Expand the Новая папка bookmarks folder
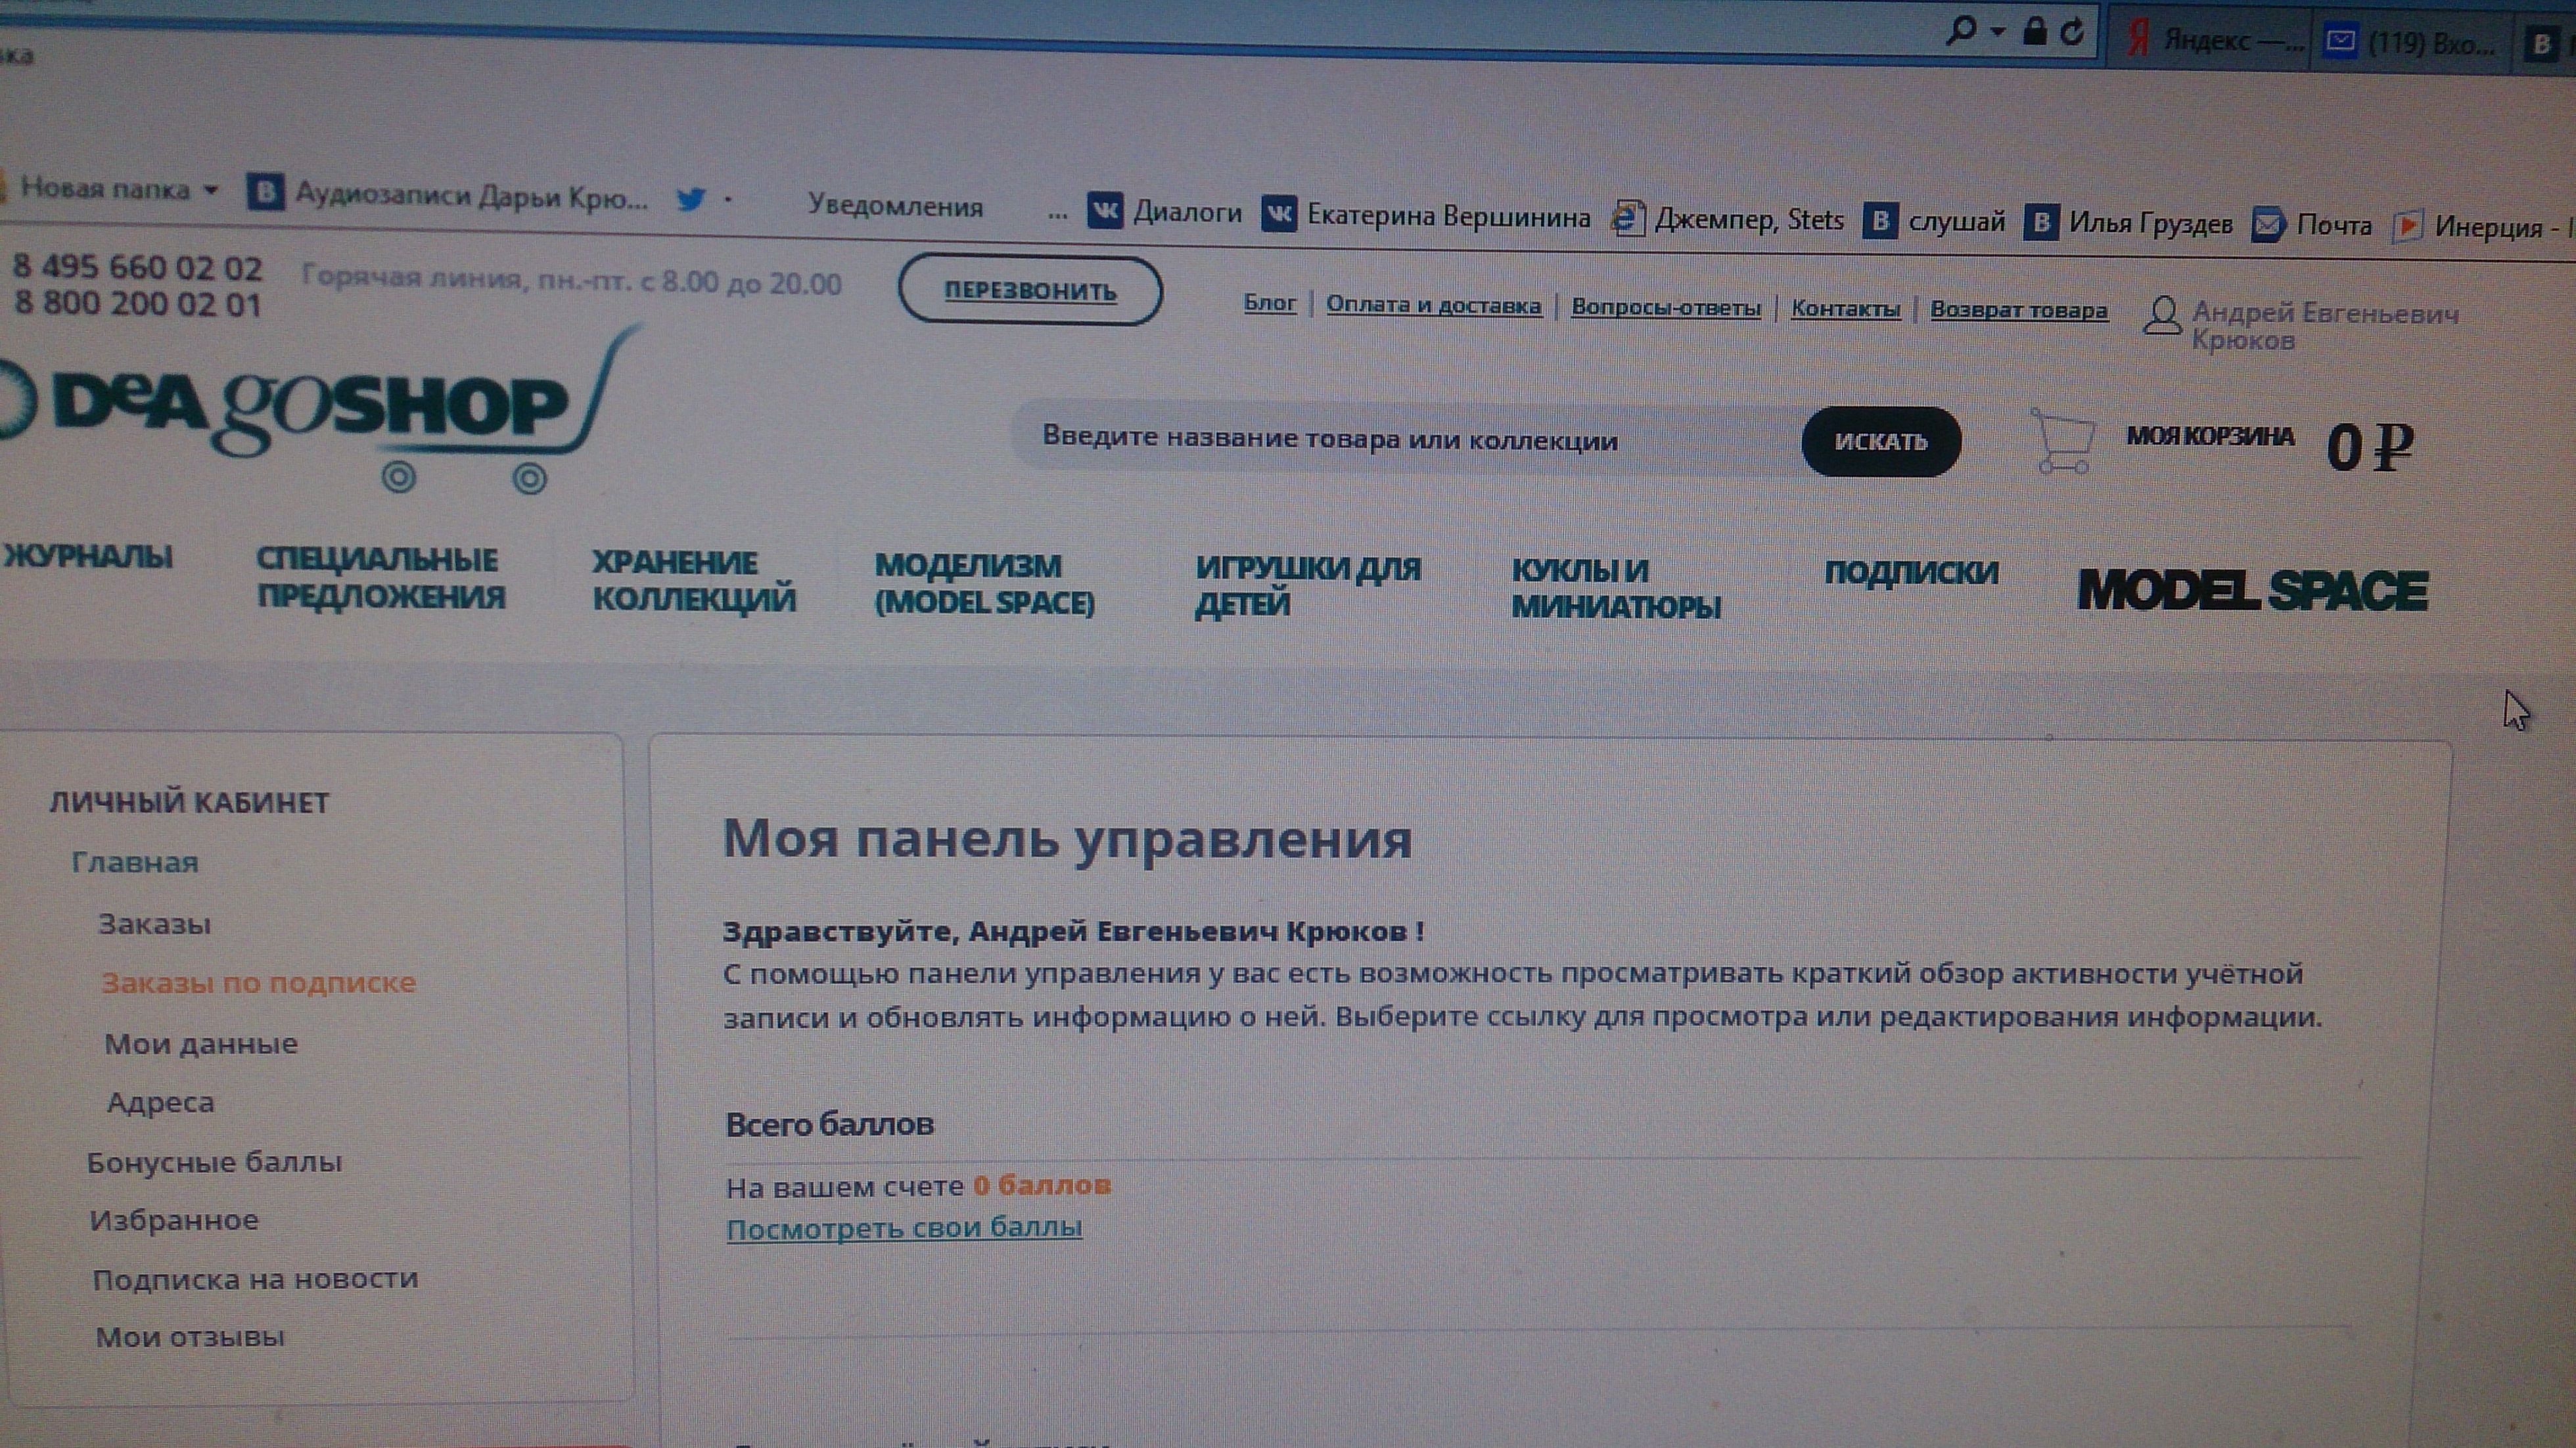Image resolution: width=2576 pixels, height=1448 pixels. (x=110, y=188)
